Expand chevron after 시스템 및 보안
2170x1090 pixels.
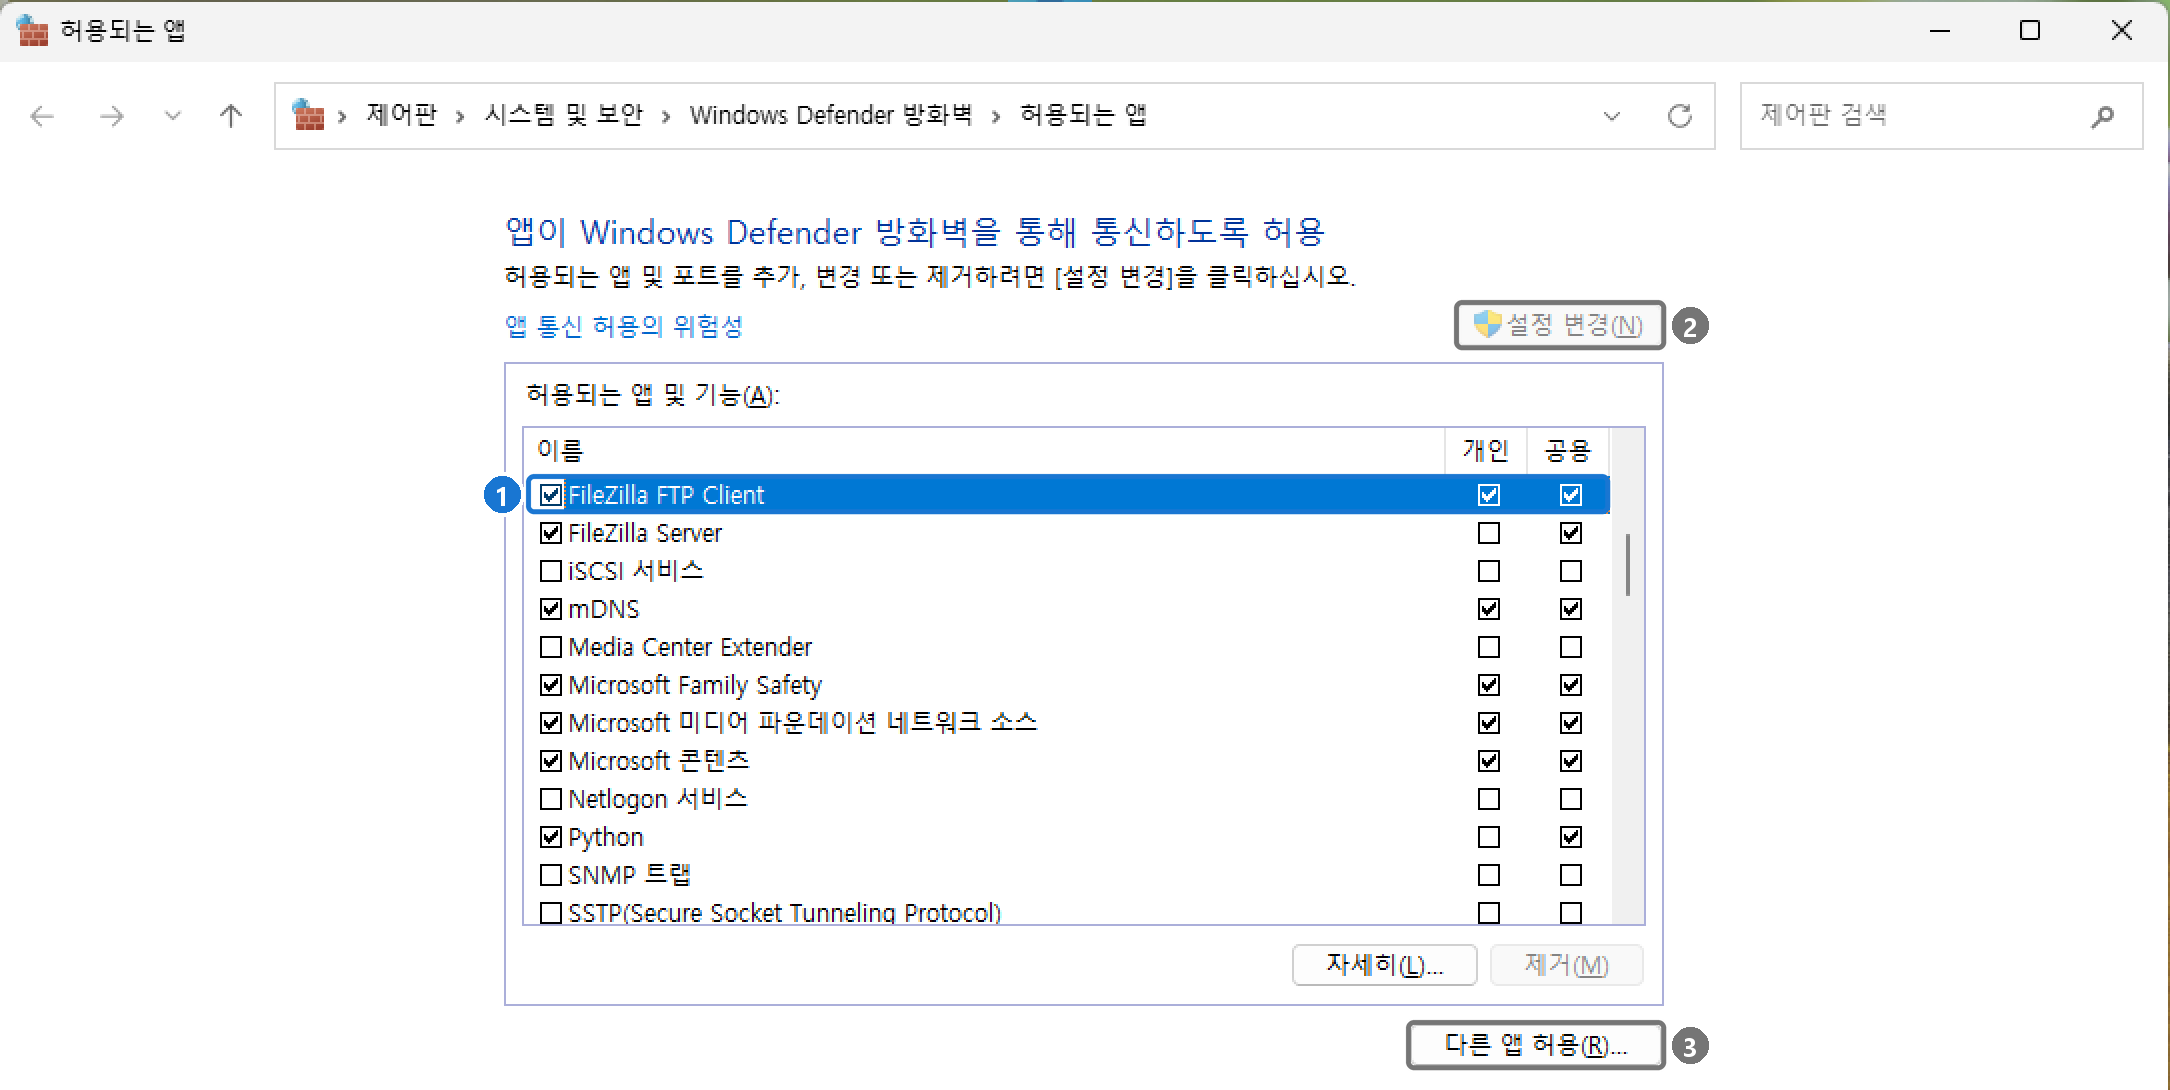pyautogui.click(x=666, y=117)
